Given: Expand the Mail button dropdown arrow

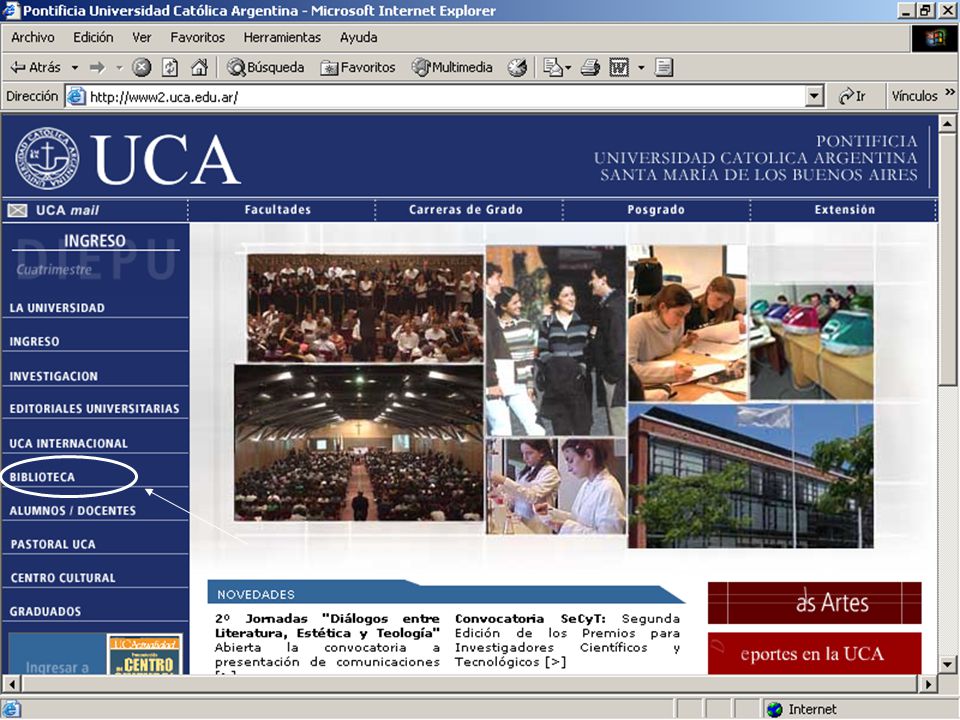Looking at the screenshot, I should click(x=568, y=67).
